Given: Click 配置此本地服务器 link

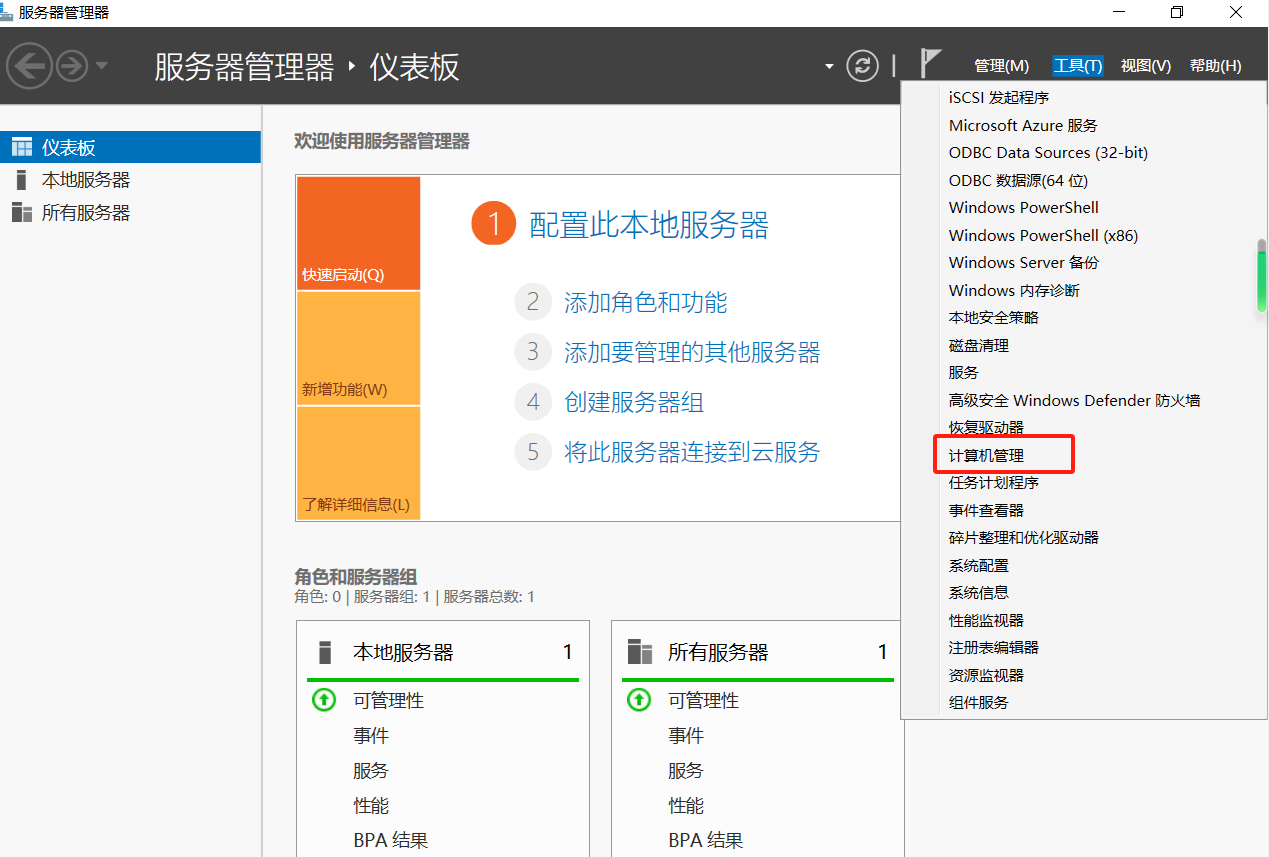Looking at the screenshot, I should [648, 225].
